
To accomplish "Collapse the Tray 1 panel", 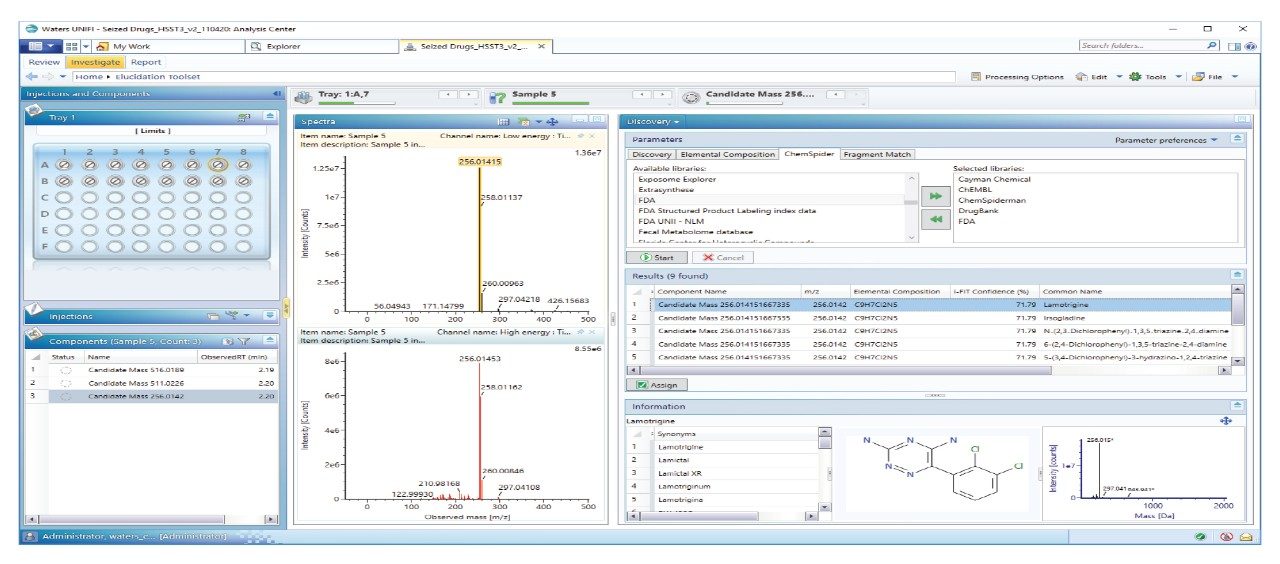I will (x=269, y=117).
